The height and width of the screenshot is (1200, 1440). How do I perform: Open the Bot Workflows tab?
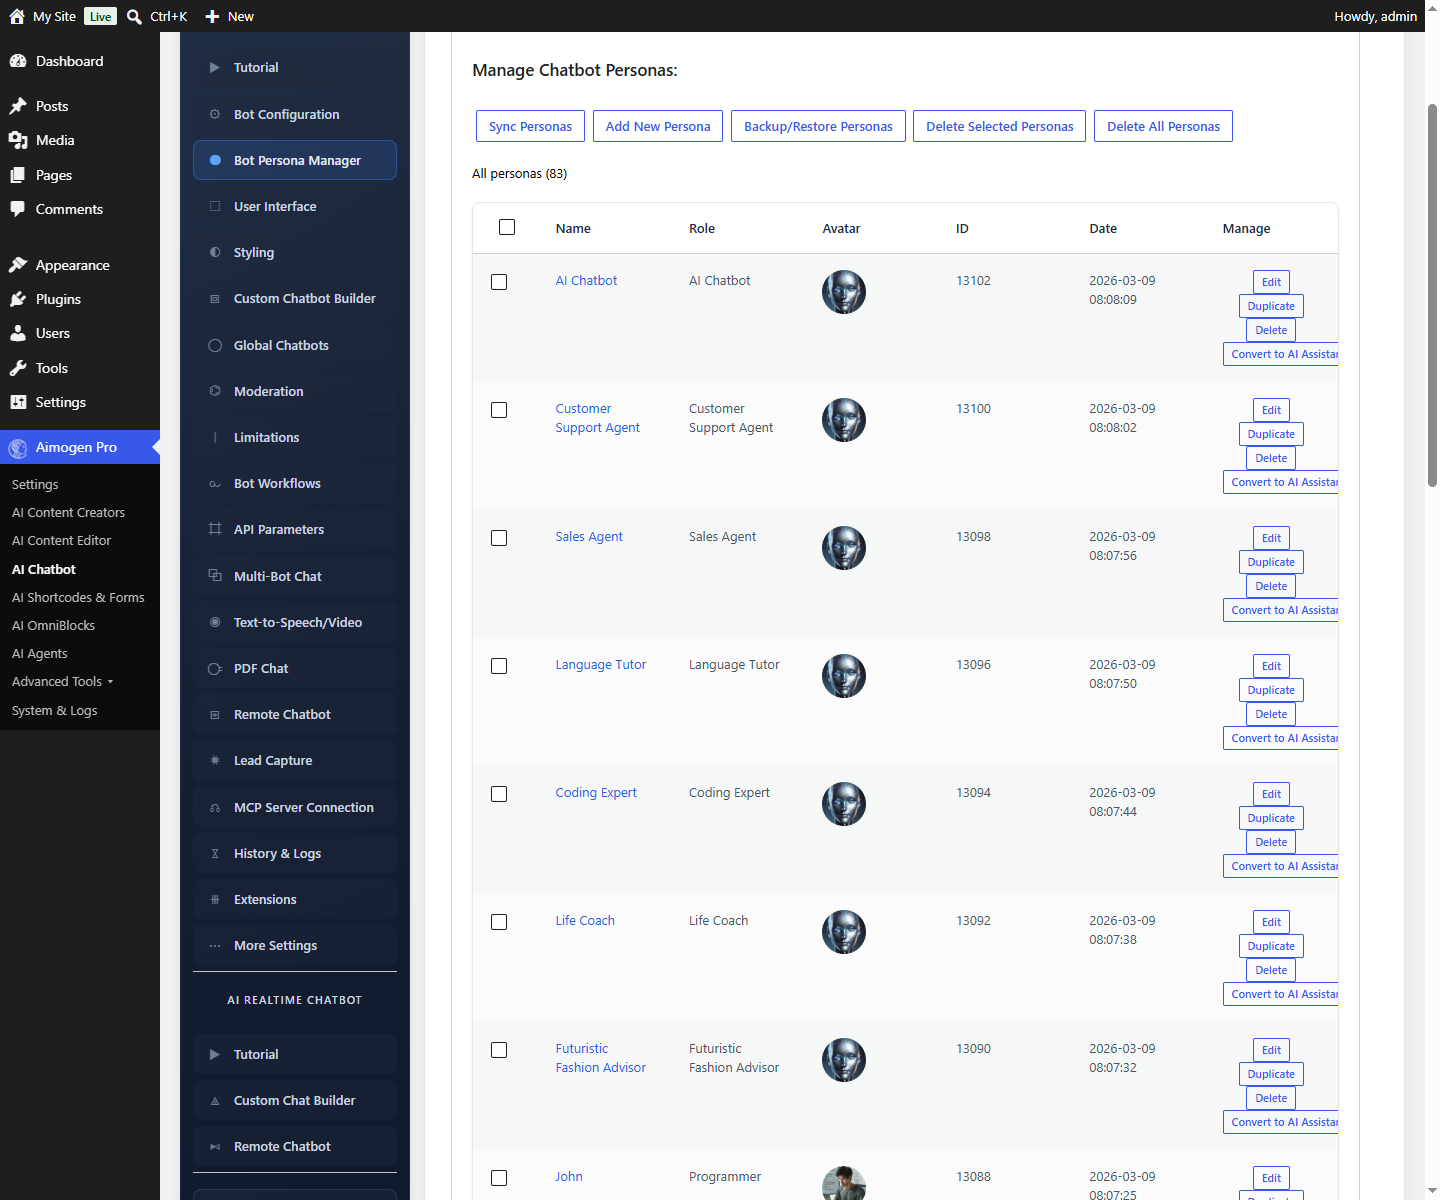pyautogui.click(x=295, y=483)
